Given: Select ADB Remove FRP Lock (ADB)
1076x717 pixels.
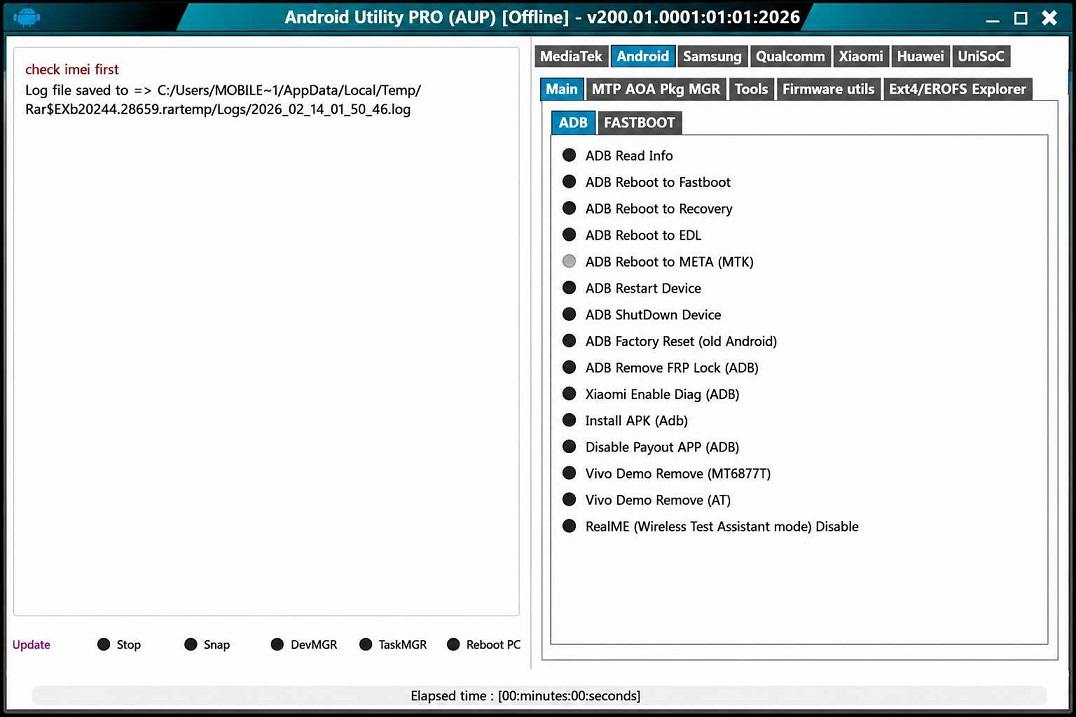Looking at the screenshot, I should coord(660,368).
